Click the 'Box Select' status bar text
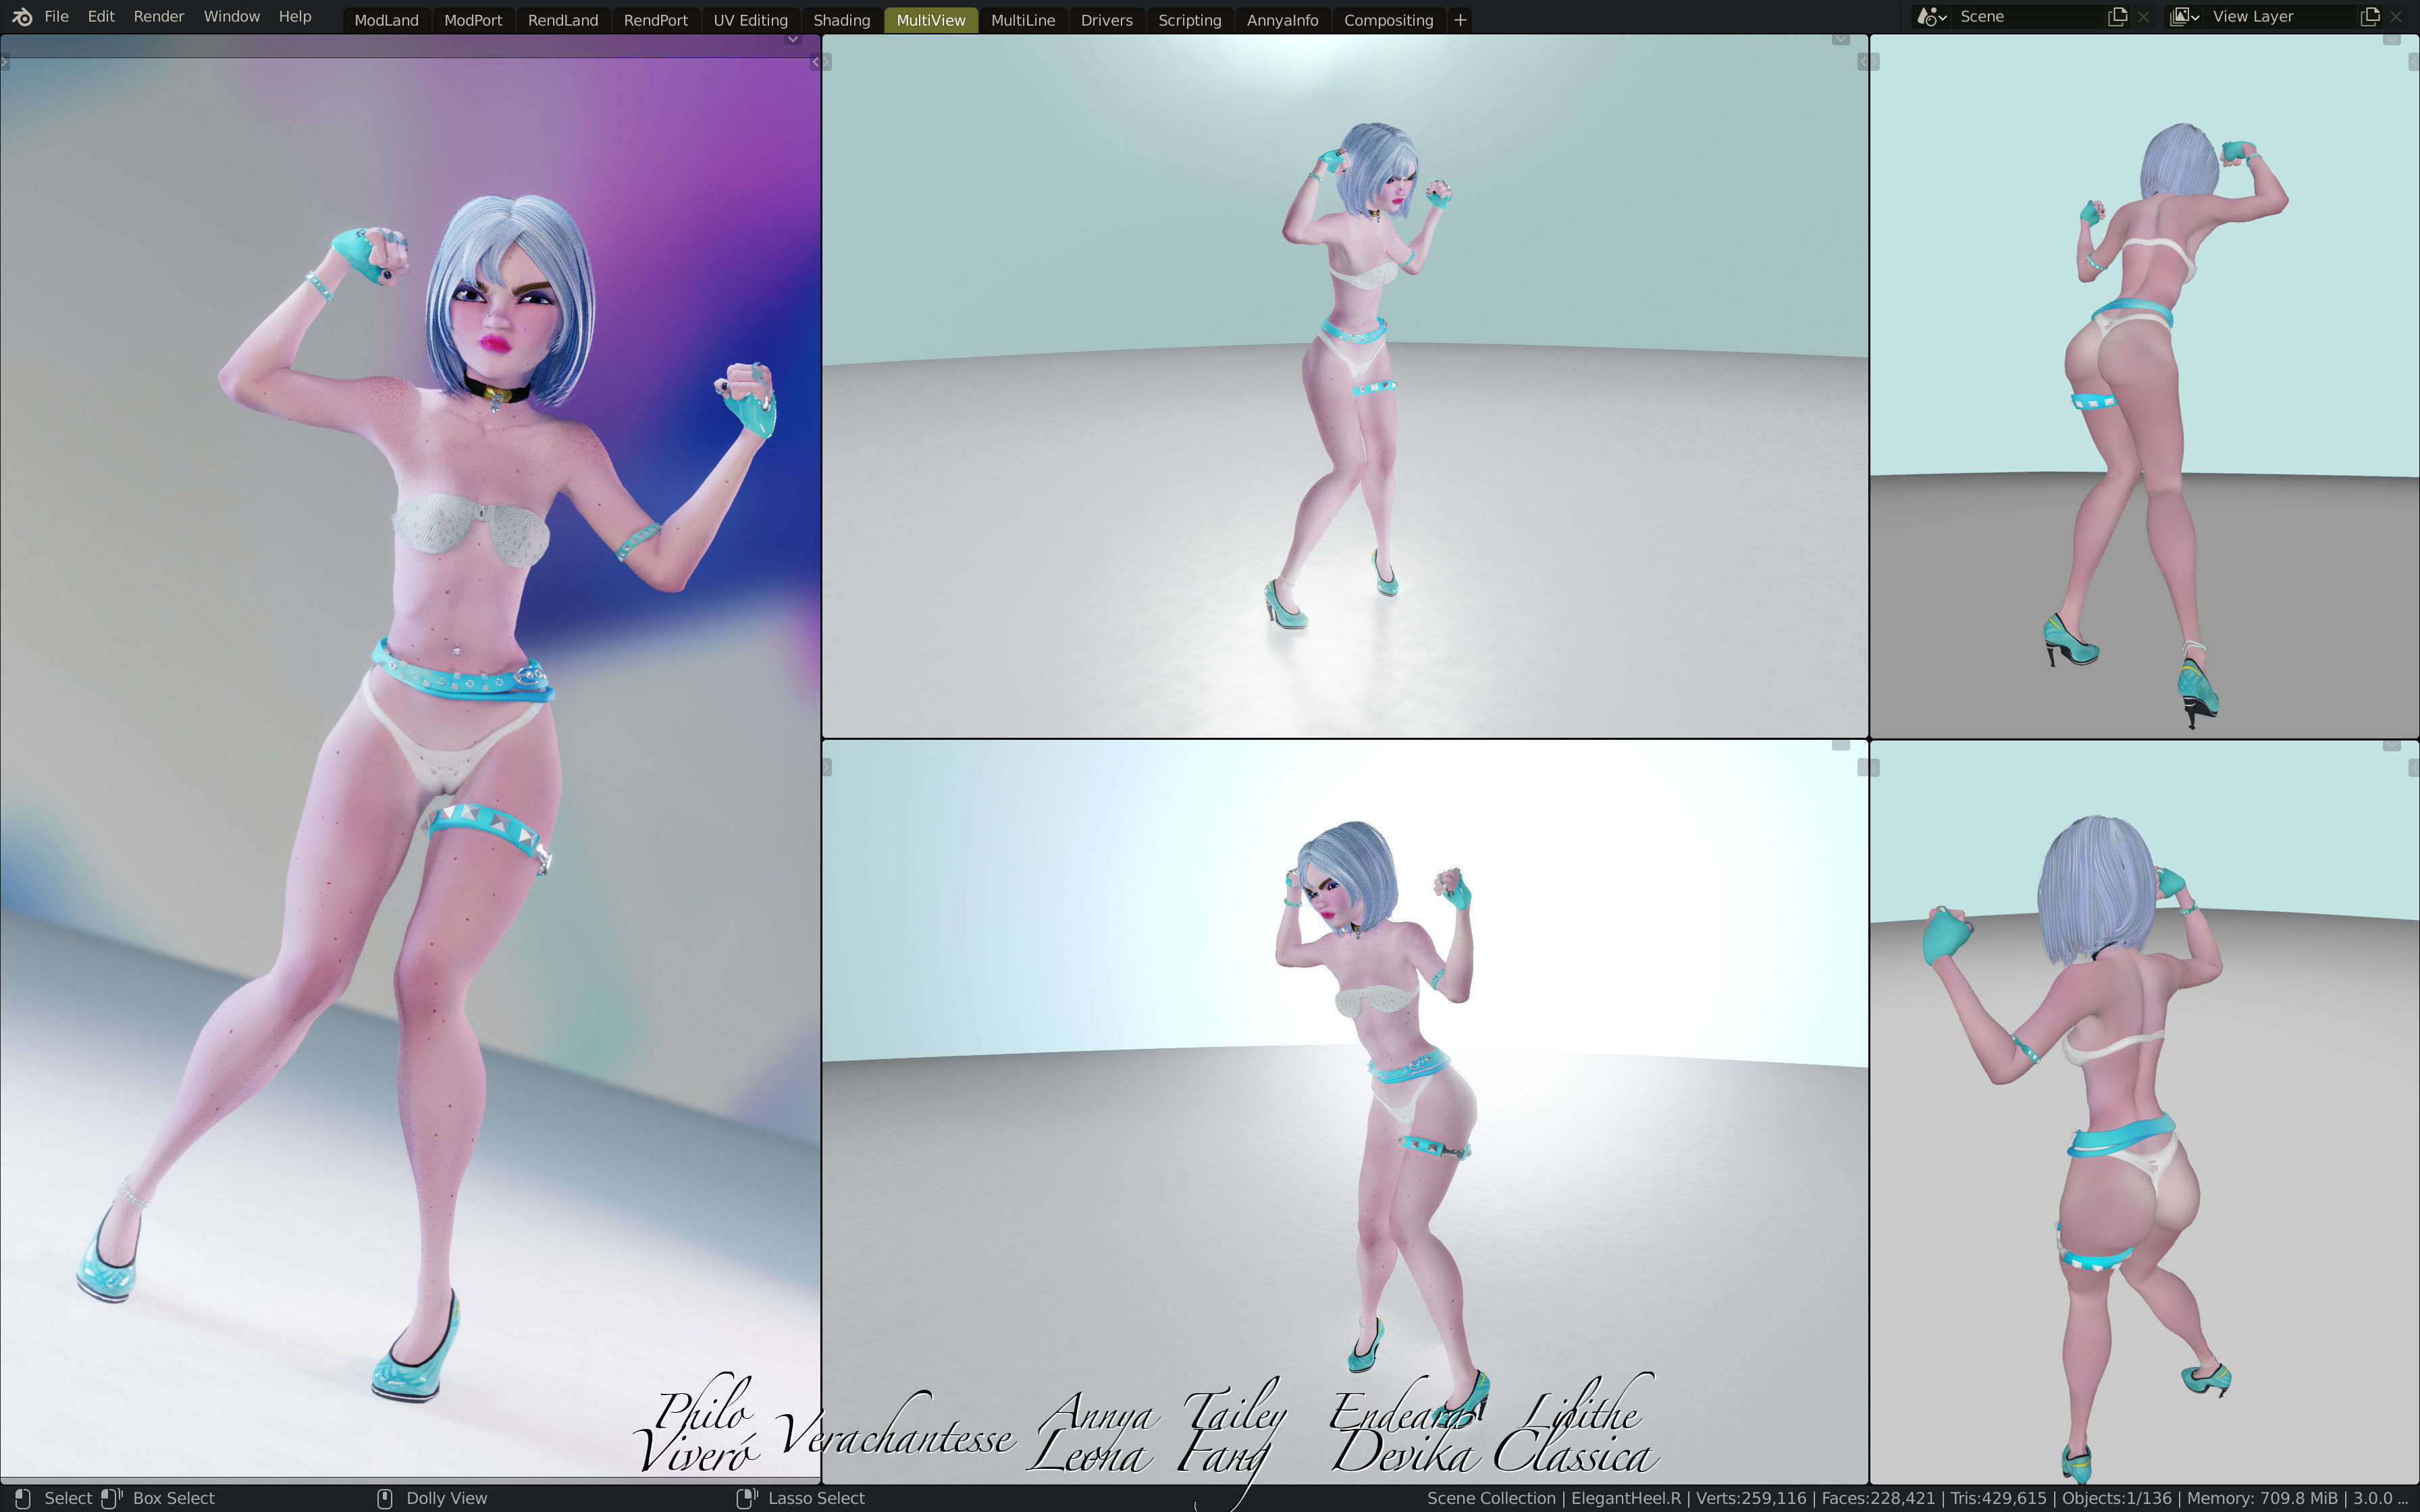This screenshot has width=2420, height=1512. pyautogui.click(x=174, y=1498)
